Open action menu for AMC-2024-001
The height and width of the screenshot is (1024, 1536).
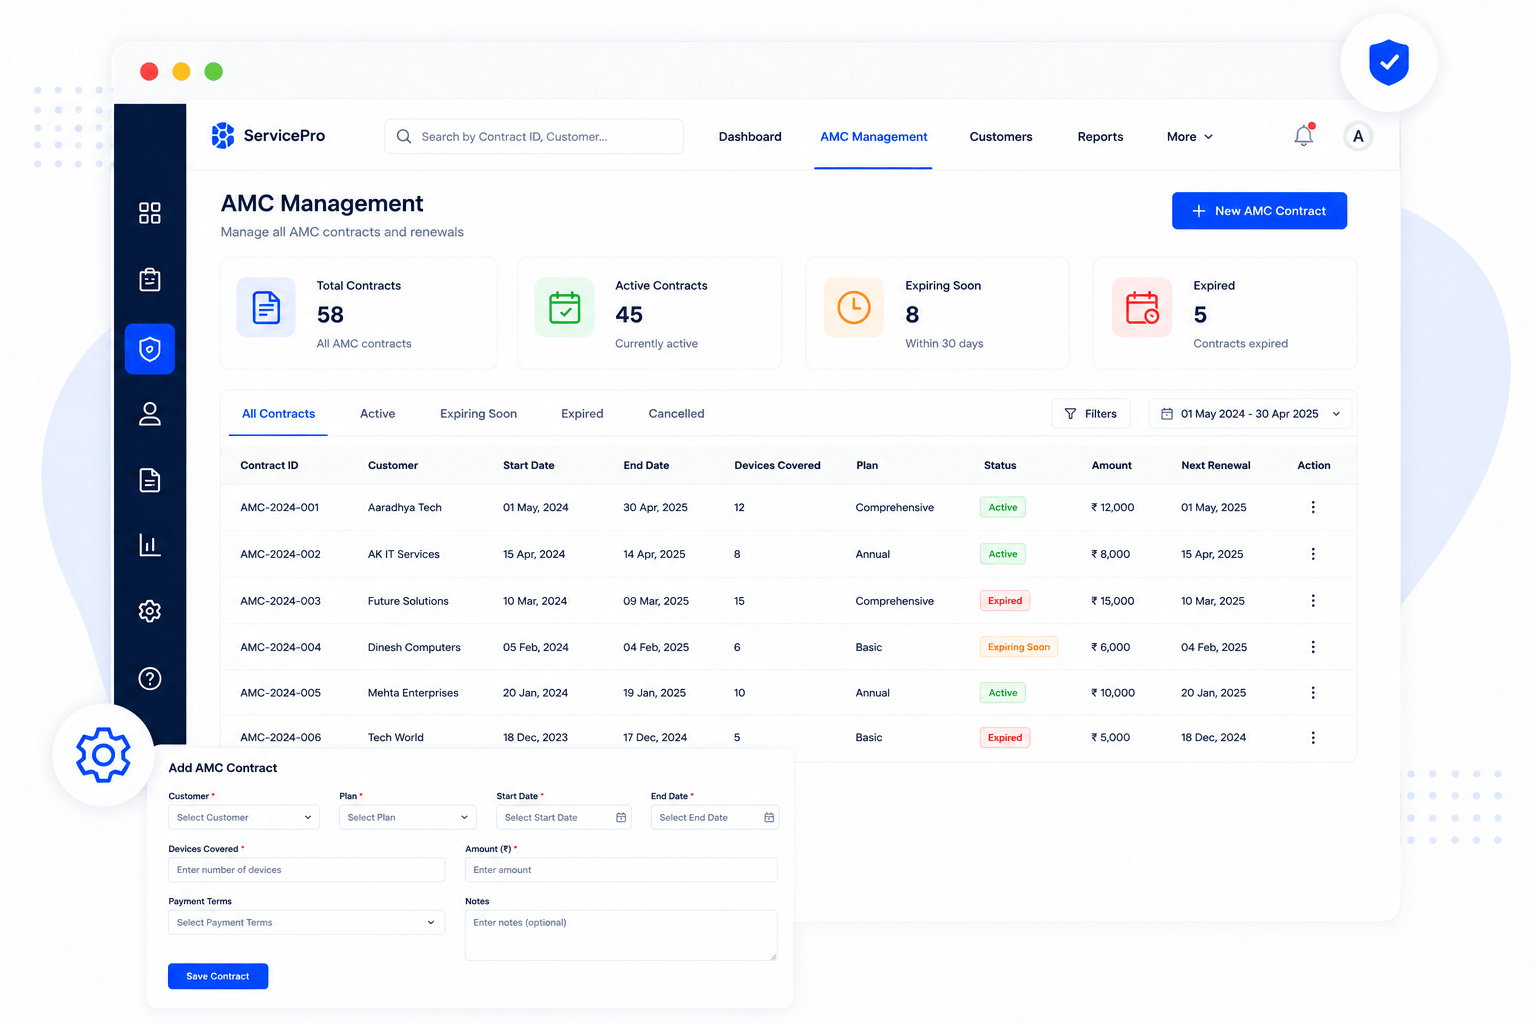click(x=1313, y=507)
